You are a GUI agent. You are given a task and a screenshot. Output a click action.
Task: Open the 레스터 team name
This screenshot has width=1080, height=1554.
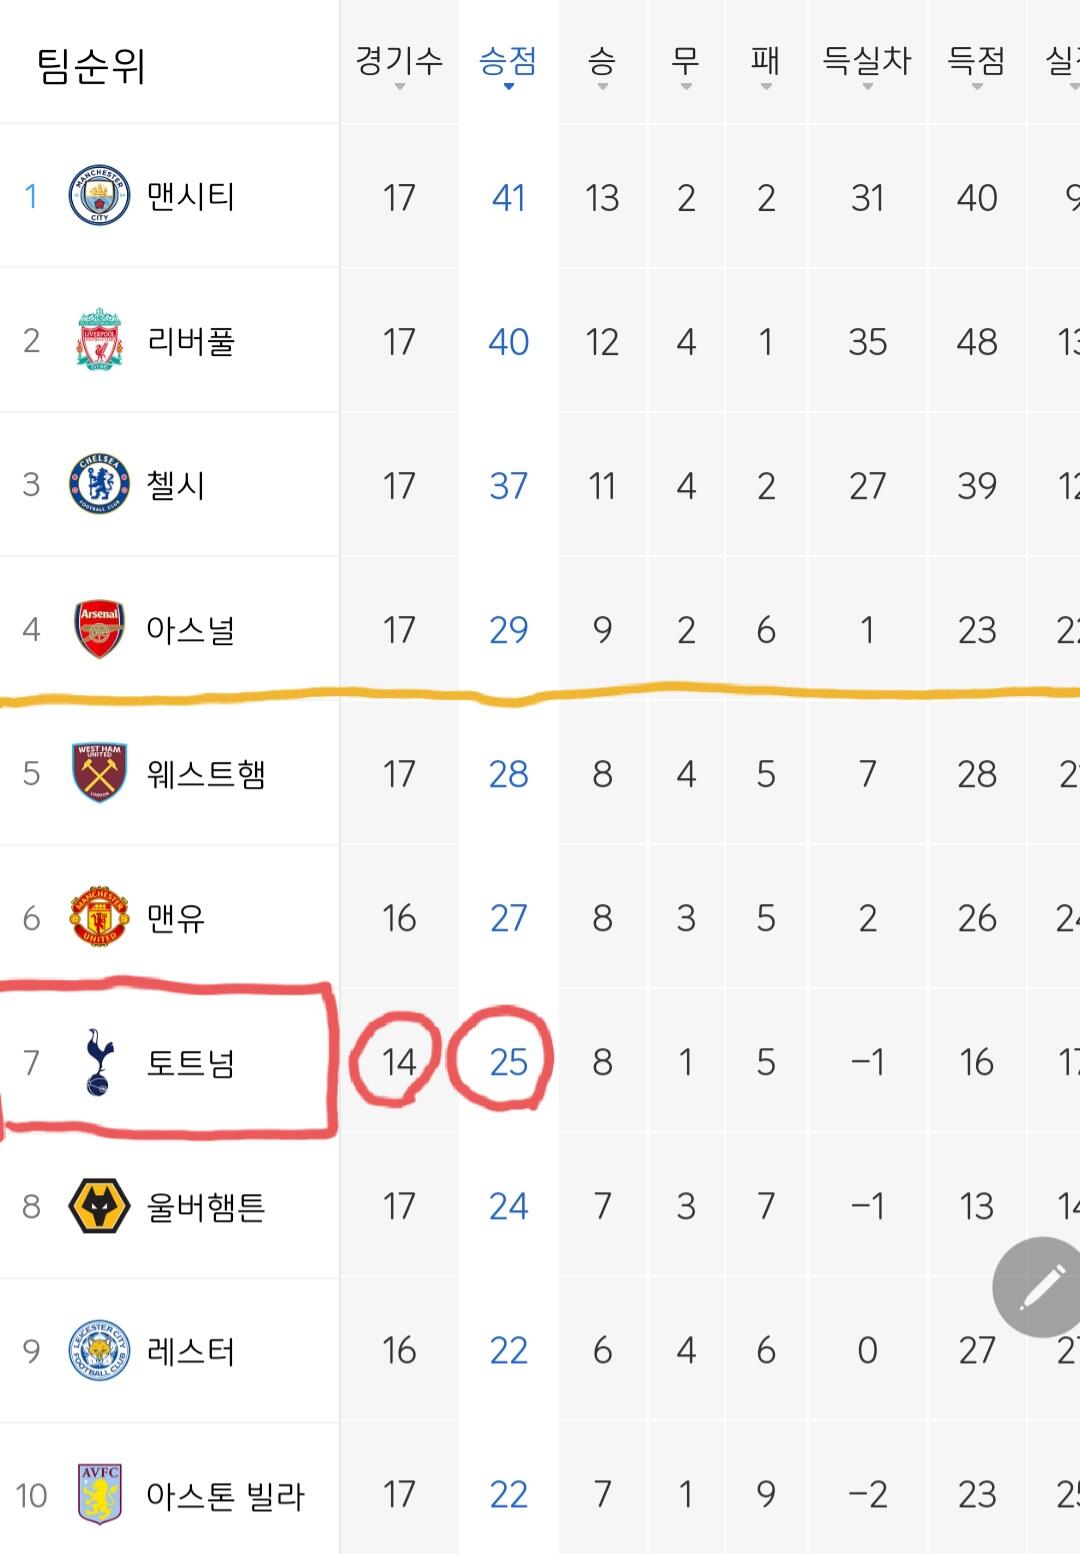point(190,1351)
